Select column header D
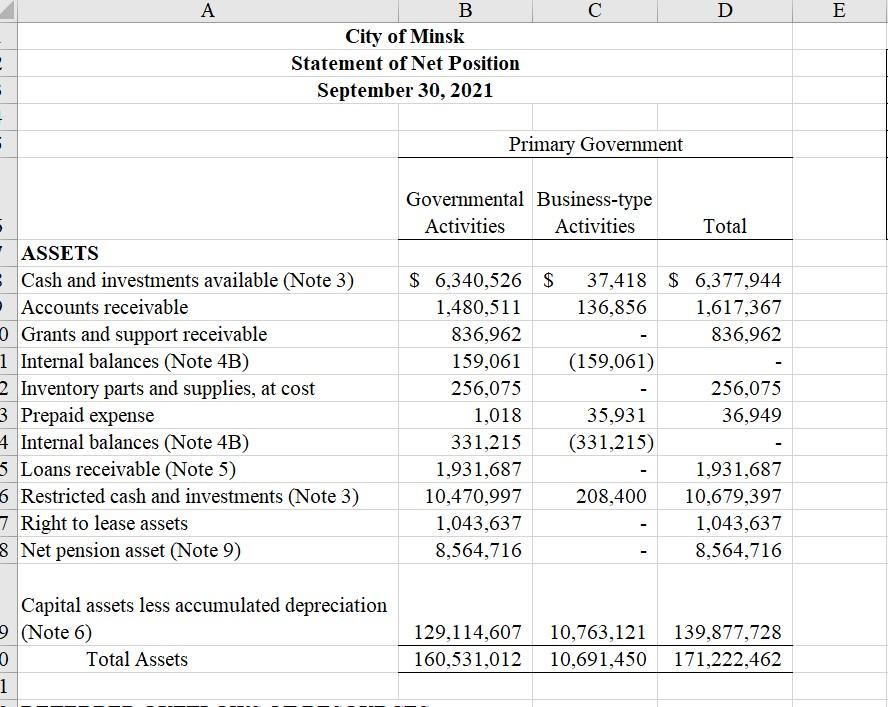 tap(724, 10)
